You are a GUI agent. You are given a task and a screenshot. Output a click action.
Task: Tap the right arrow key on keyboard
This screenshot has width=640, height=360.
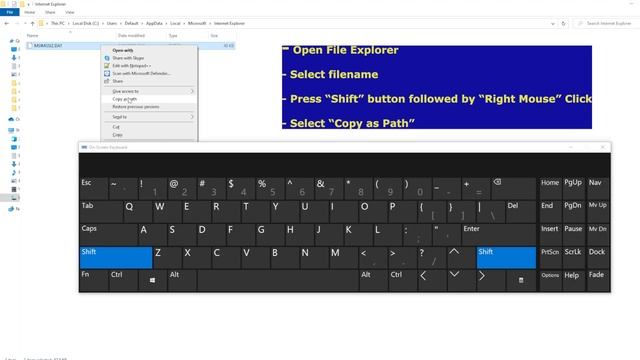point(491,280)
